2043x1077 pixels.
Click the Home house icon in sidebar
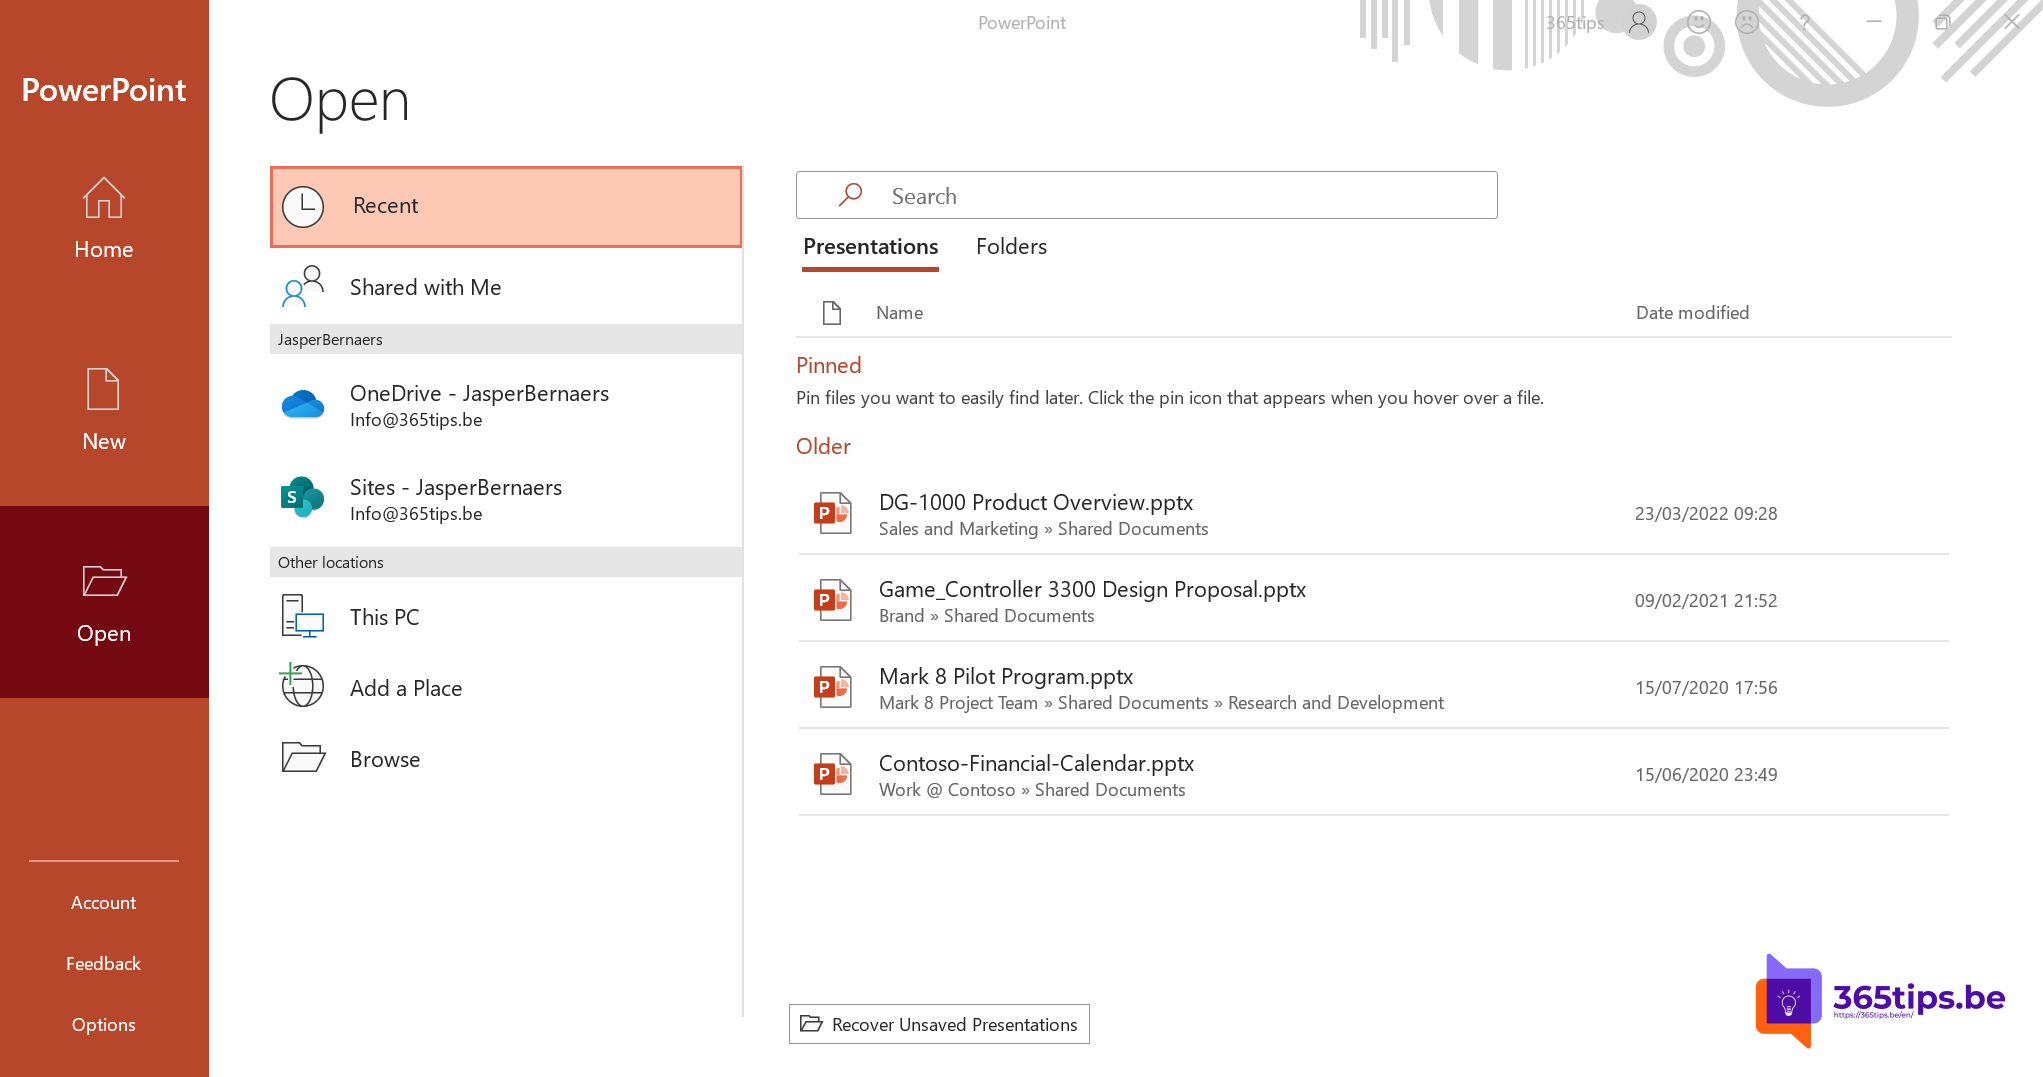(x=103, y=198)
